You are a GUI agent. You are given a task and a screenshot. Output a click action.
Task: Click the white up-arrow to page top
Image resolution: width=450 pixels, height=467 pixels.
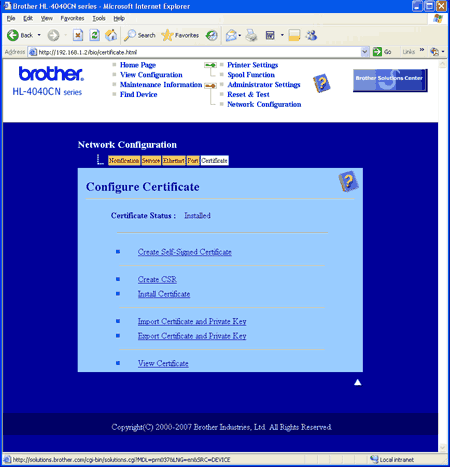click(x=358, y=382)
